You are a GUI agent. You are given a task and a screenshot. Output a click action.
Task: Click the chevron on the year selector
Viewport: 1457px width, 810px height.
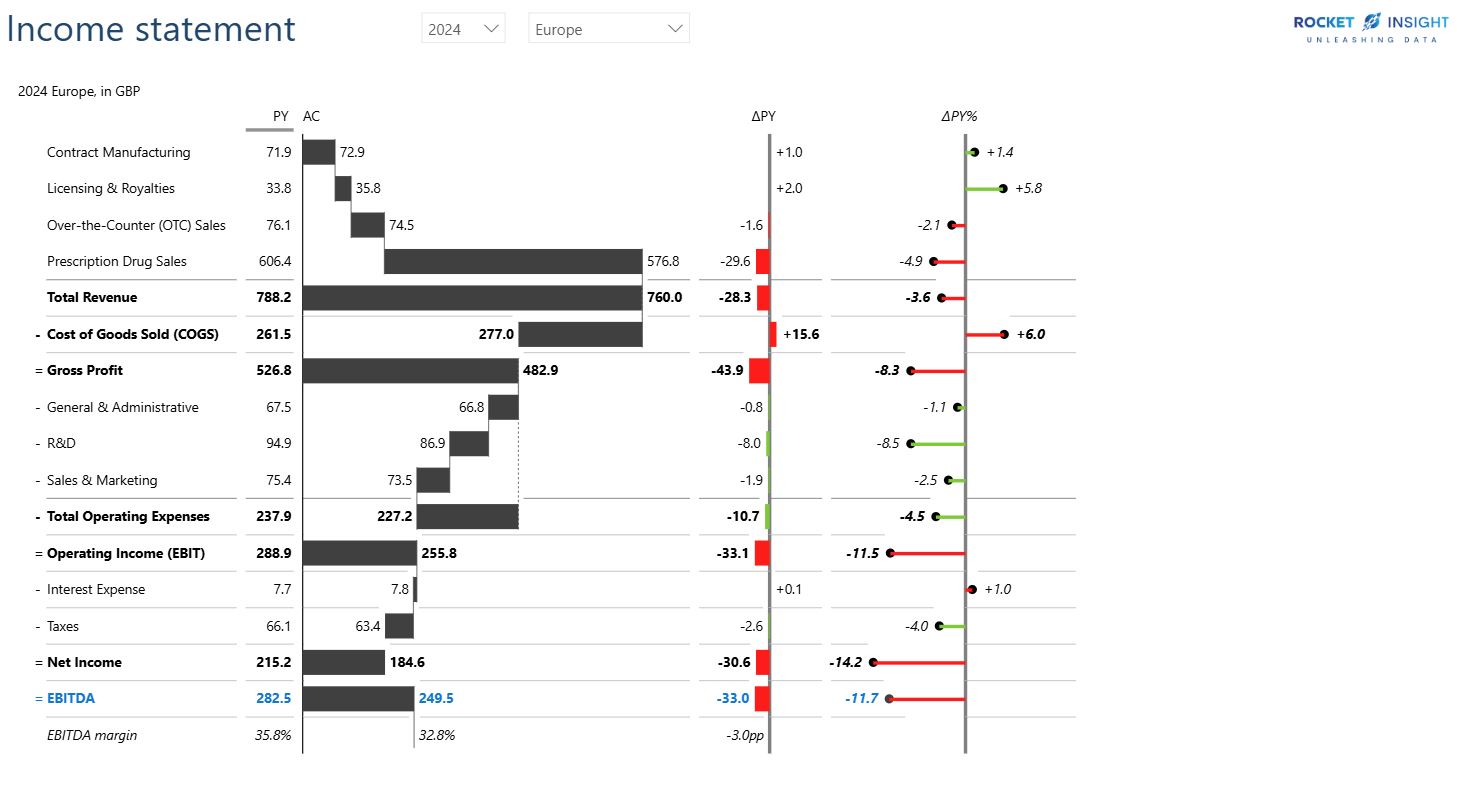pos(493,28)
